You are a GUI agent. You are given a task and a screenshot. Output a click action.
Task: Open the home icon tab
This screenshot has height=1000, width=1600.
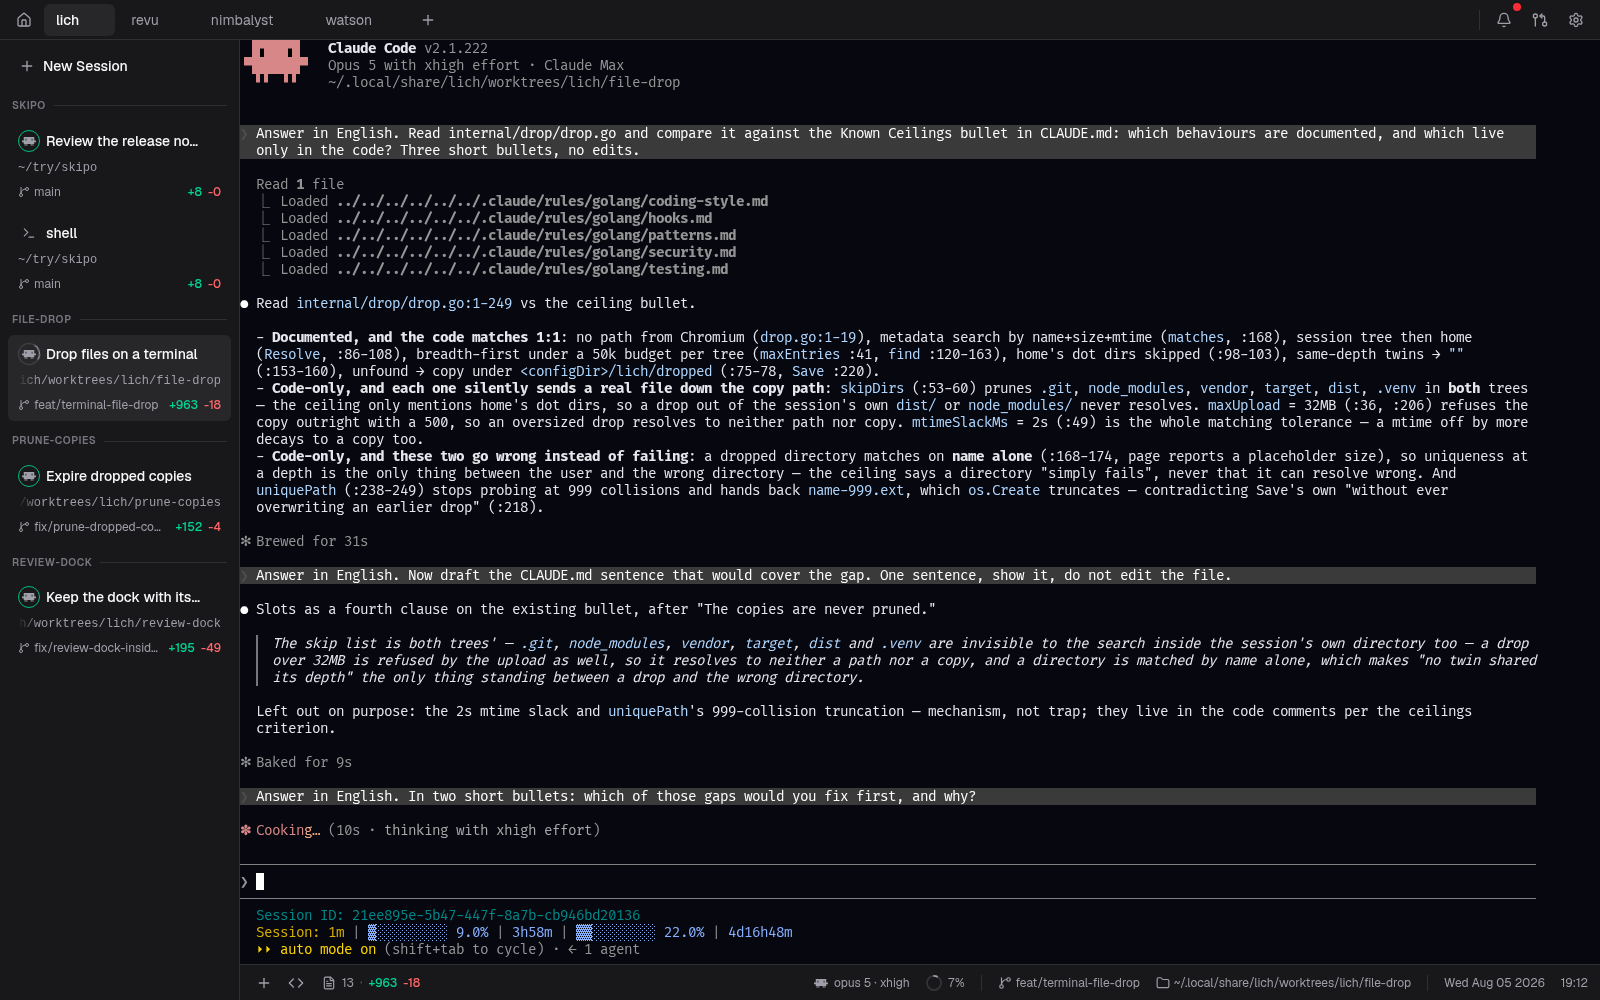[24, 20]
